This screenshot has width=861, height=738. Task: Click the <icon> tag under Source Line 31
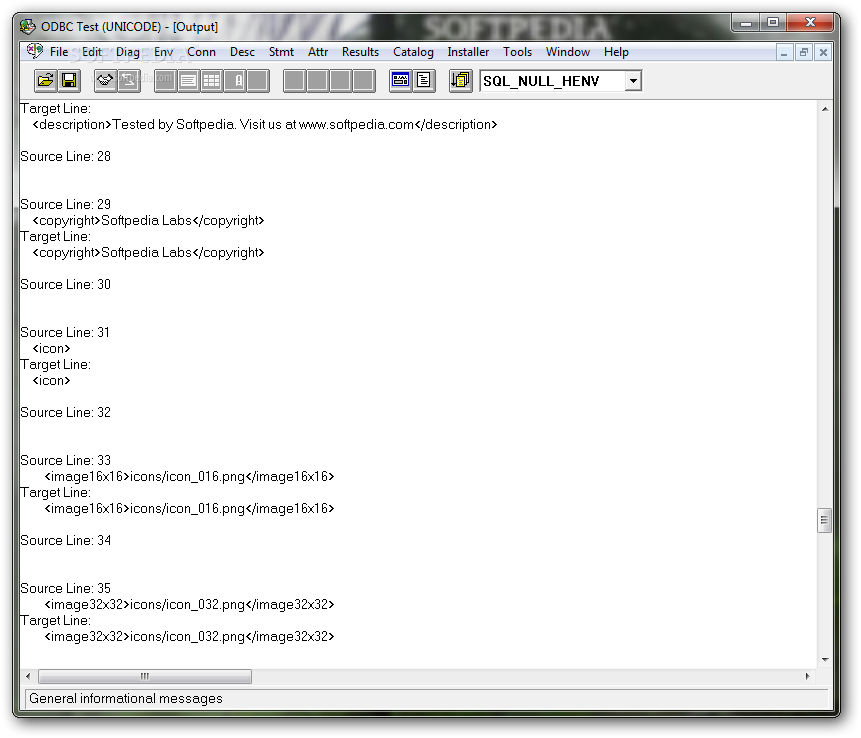point(51,349)
